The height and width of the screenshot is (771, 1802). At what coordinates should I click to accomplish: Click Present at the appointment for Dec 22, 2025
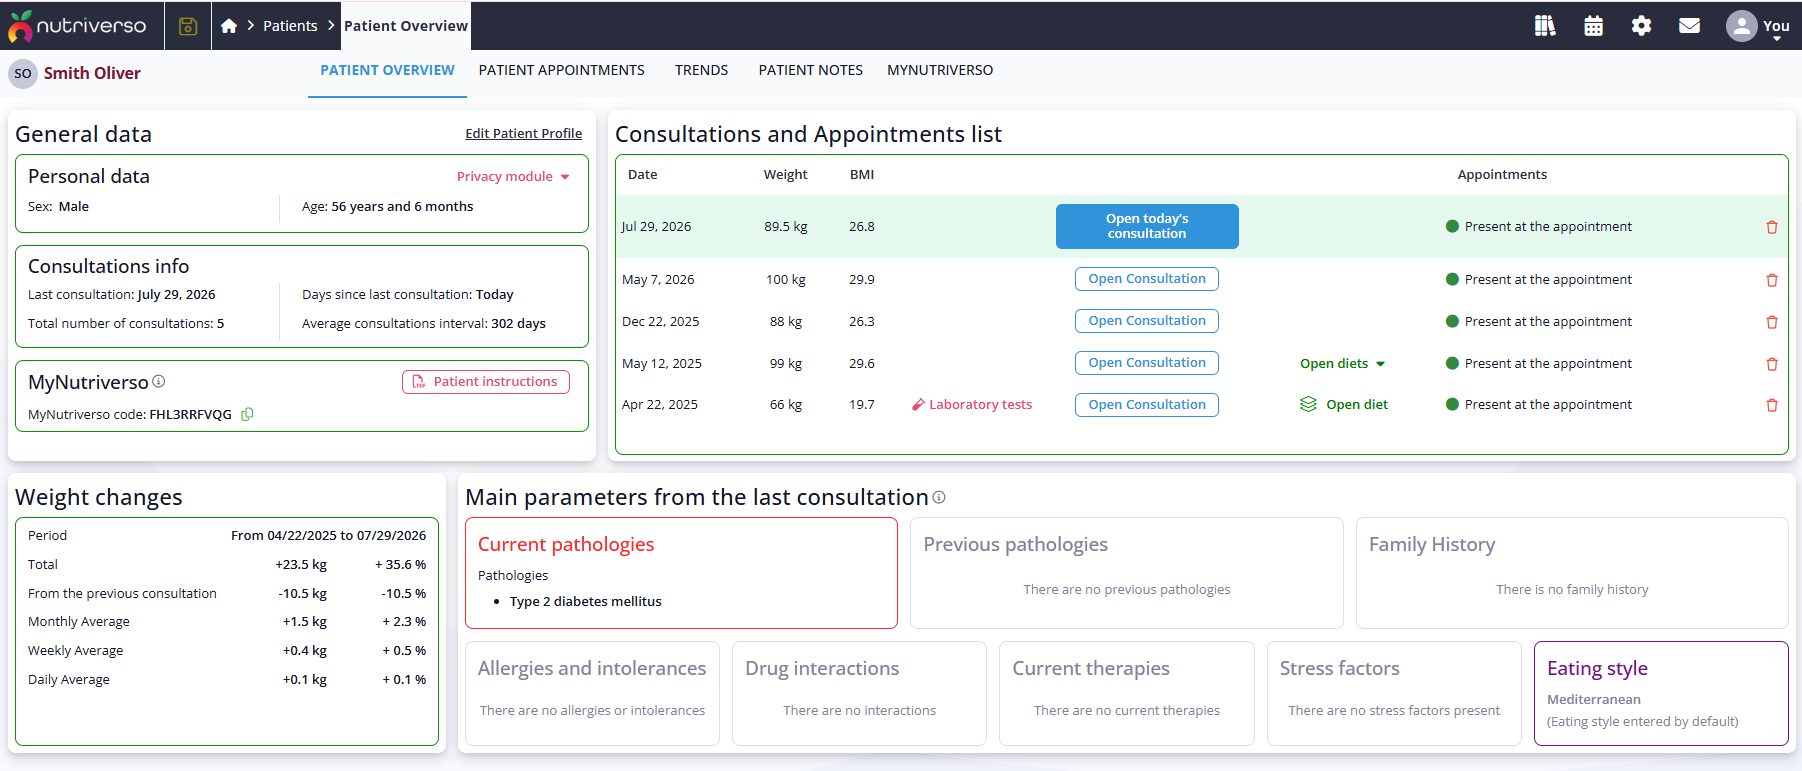[1548, 321]
